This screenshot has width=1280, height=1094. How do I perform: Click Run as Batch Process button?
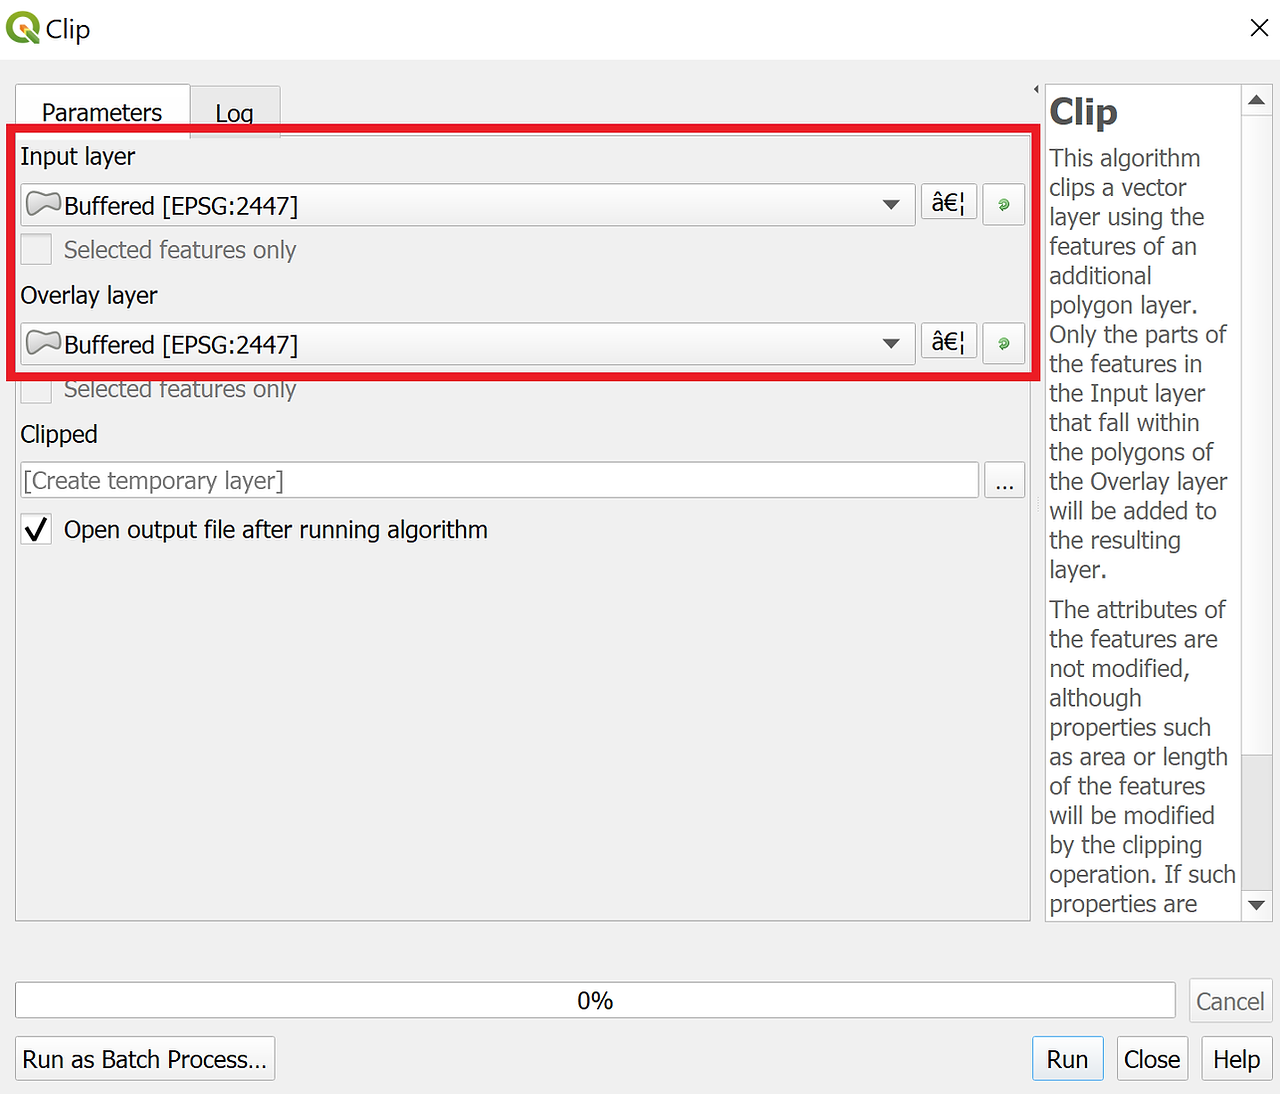pos(145,1059)
